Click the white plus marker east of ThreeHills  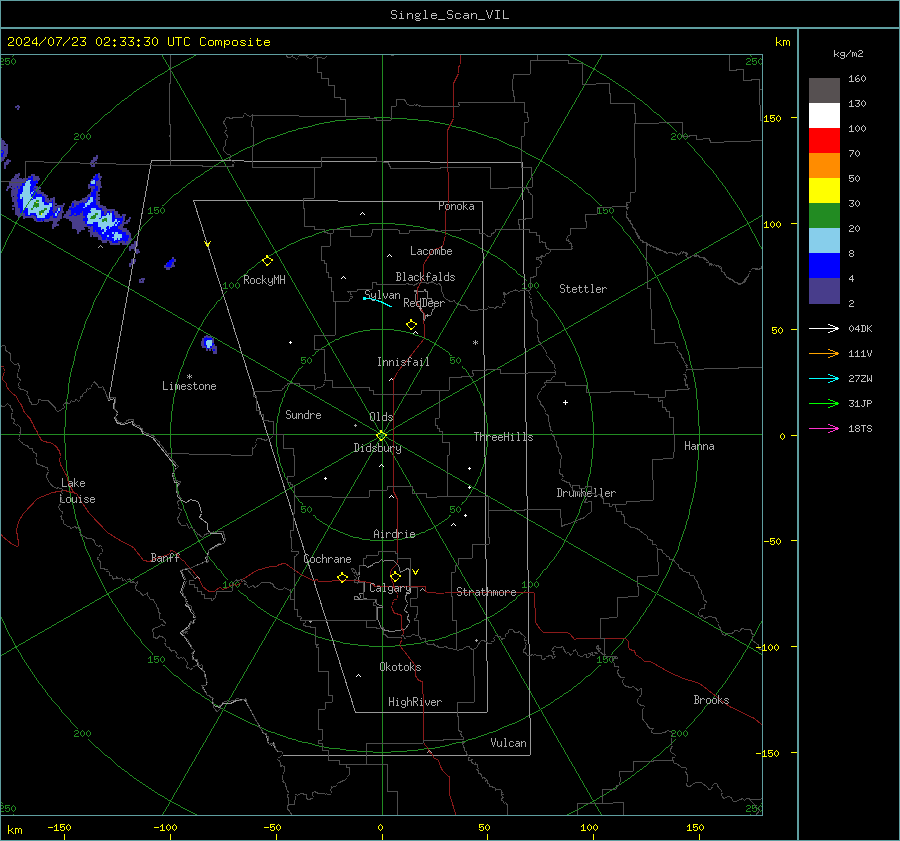[x=565, y=402]
